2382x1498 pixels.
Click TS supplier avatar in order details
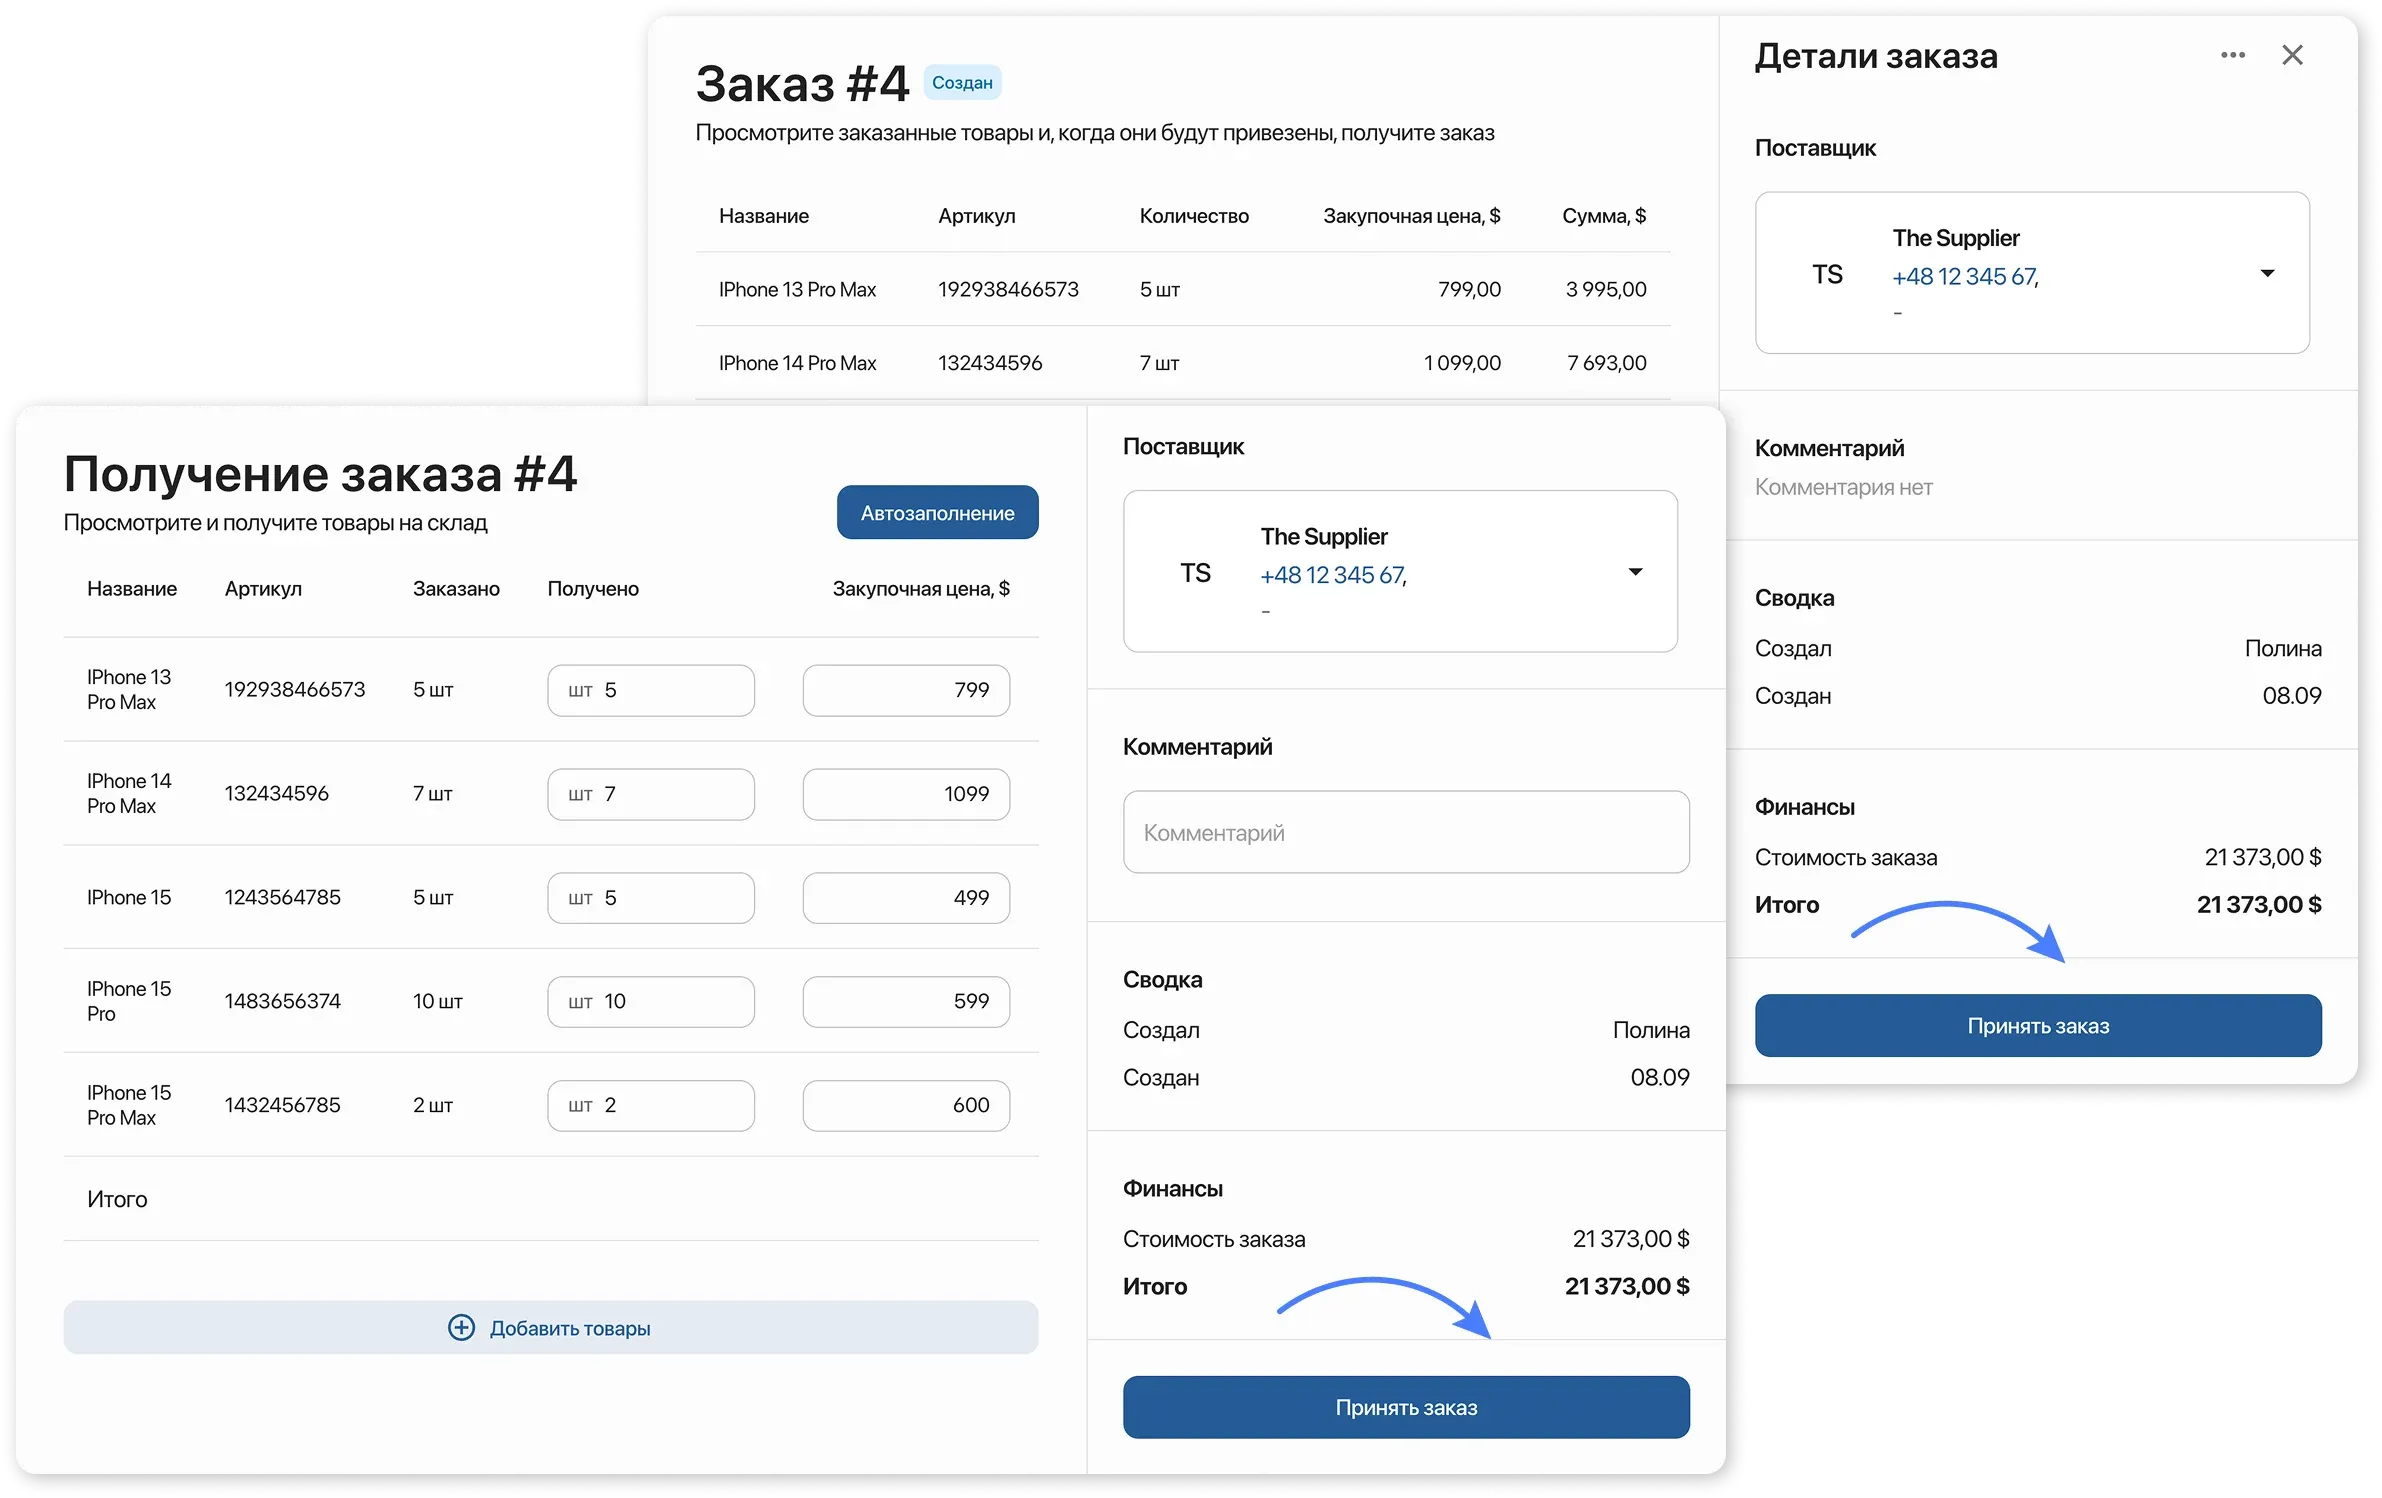1827,274
